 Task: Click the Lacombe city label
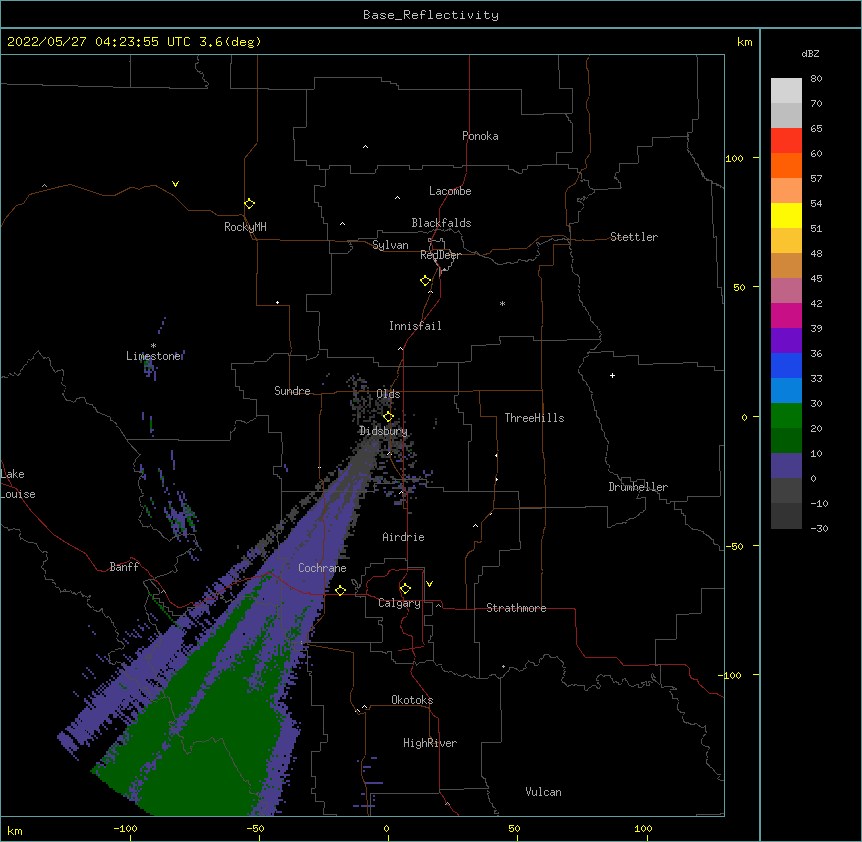coord(450,191)
